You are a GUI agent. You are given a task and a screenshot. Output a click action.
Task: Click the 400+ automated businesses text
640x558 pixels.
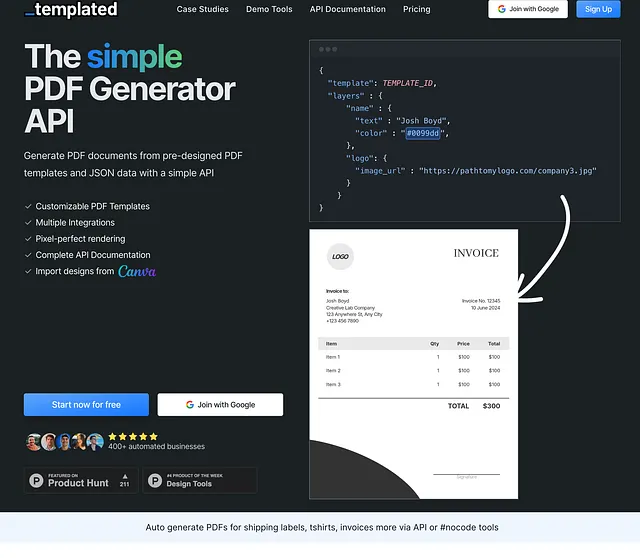coord(156,446)
